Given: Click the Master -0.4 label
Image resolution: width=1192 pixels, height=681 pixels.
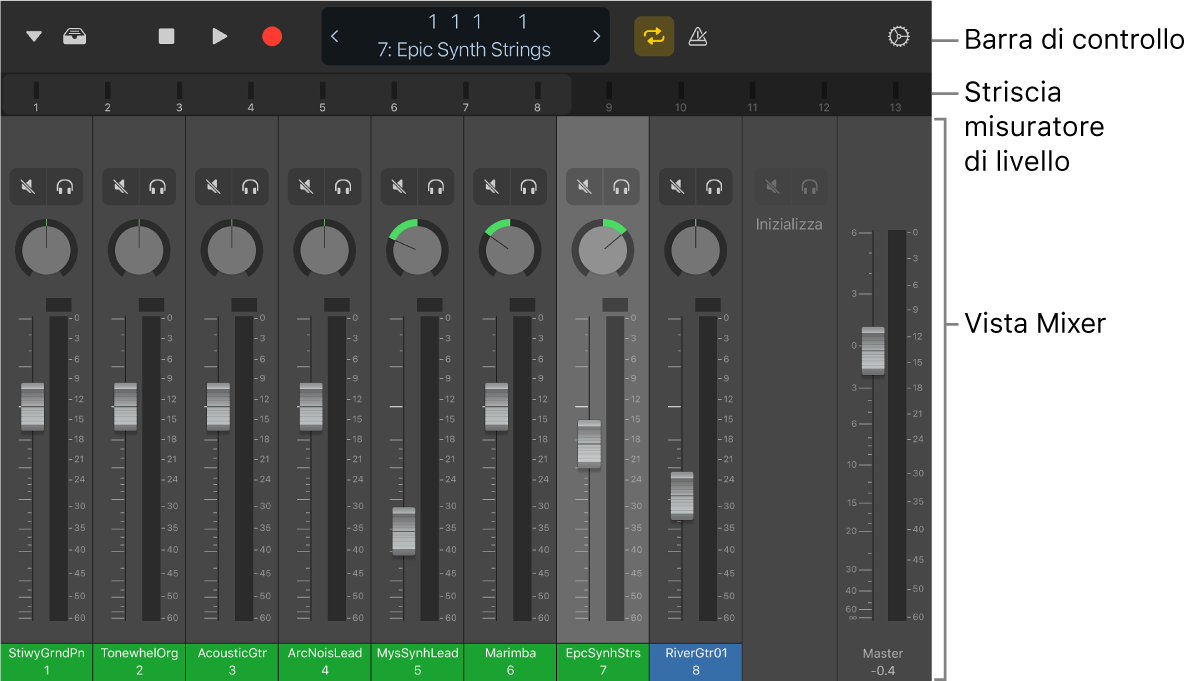Looking at the screenshot, I should pos(883,662).
